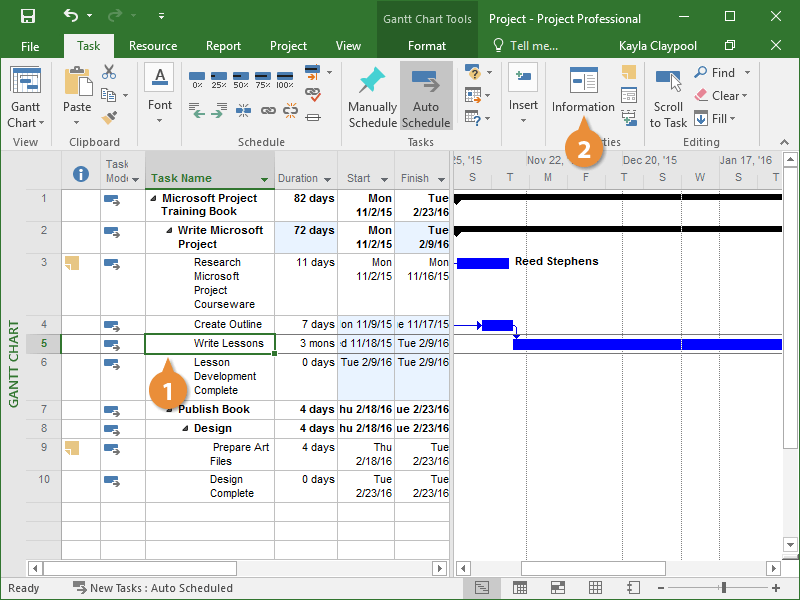
Task: Switch to the Resource ribbon tab
Action: [x=152, y=46]
